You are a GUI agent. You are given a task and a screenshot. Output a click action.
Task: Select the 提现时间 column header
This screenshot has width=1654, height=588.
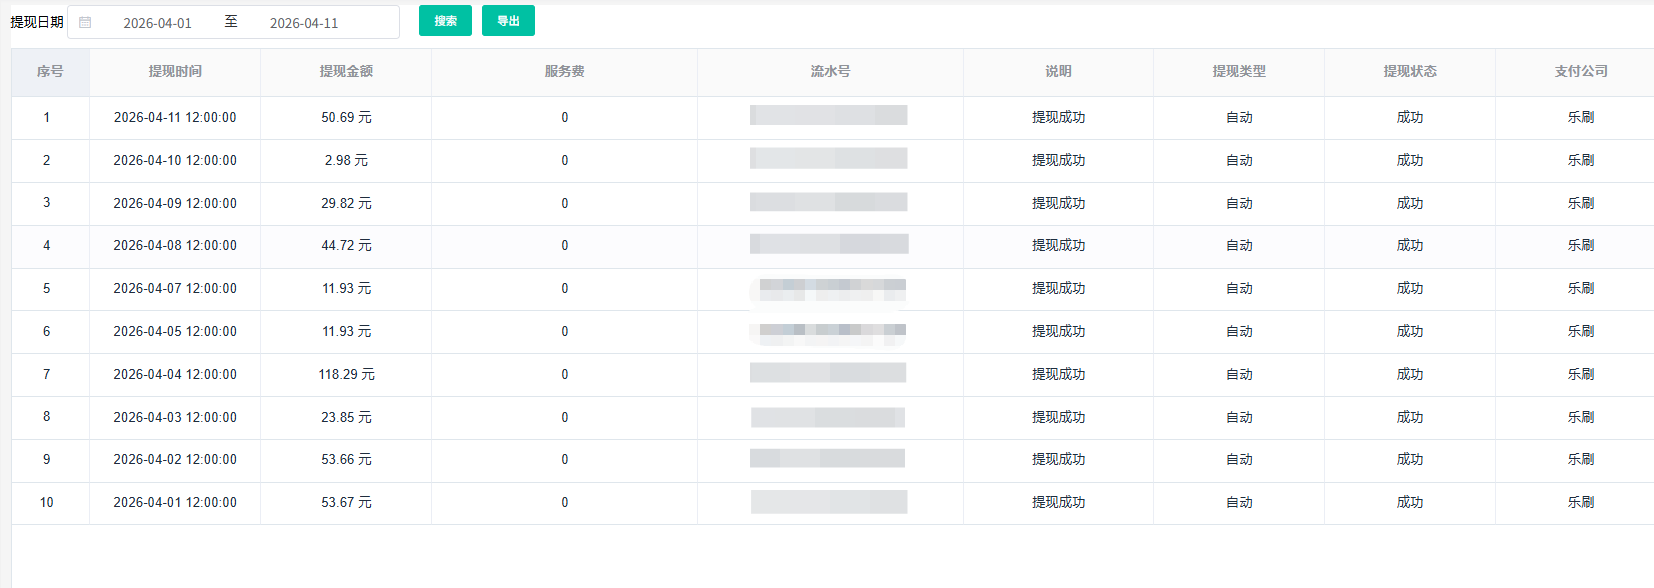pyautogui.click(x=175, y=71)
